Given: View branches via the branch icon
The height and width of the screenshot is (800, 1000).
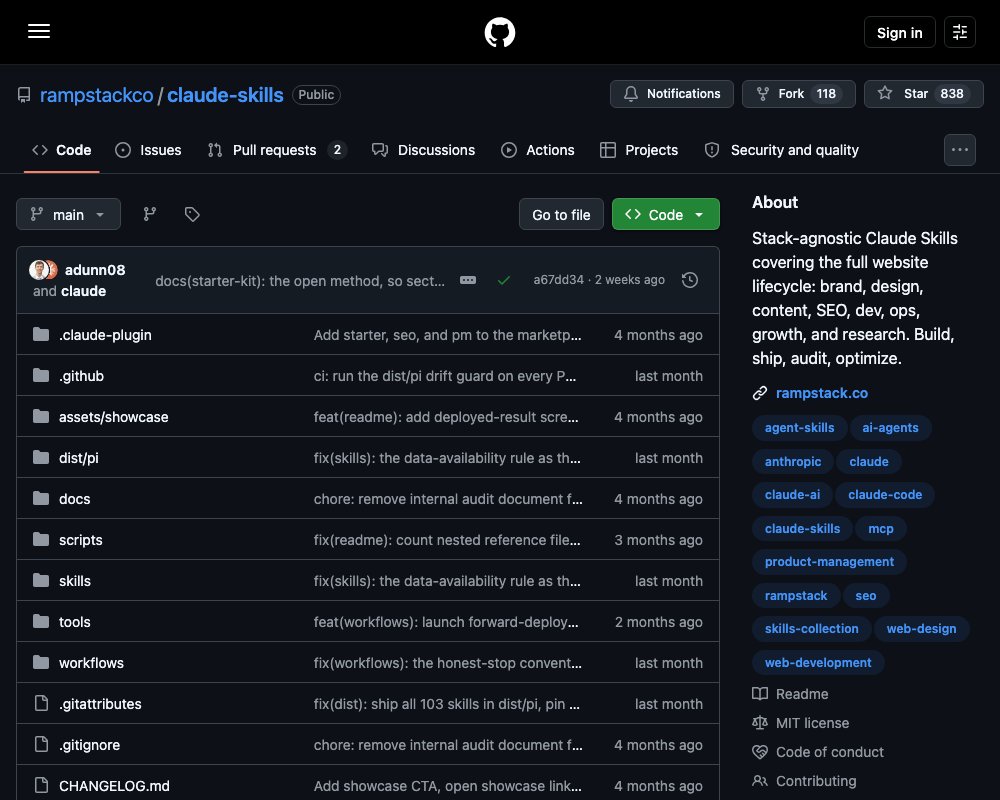Looking at the screenshot, I should (150, 214).
